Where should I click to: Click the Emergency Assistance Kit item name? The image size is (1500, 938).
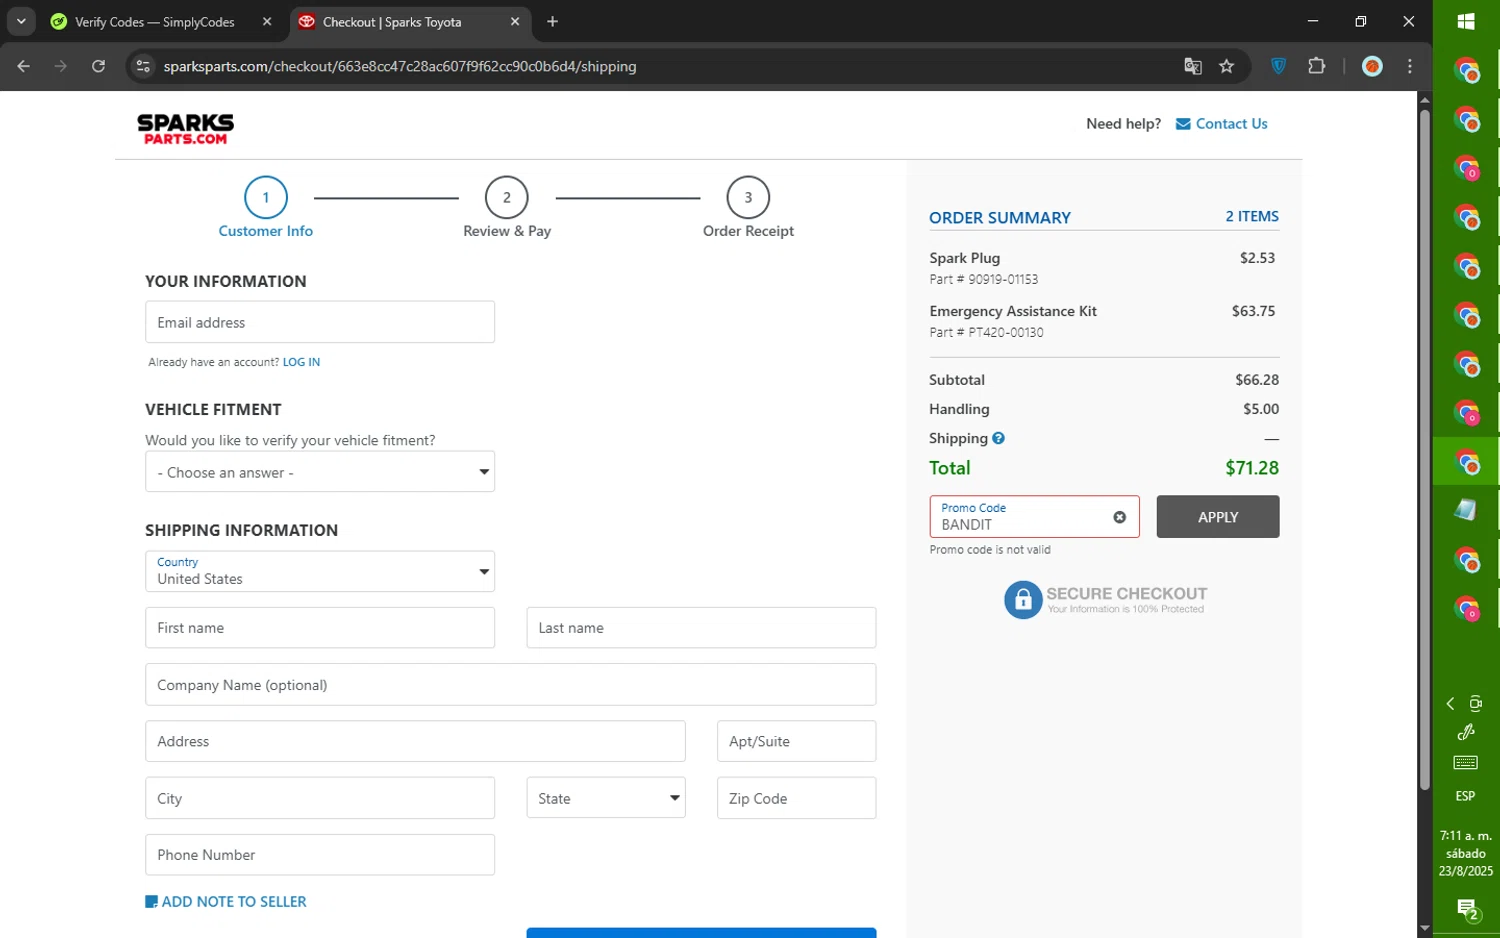coord(1013,311)
